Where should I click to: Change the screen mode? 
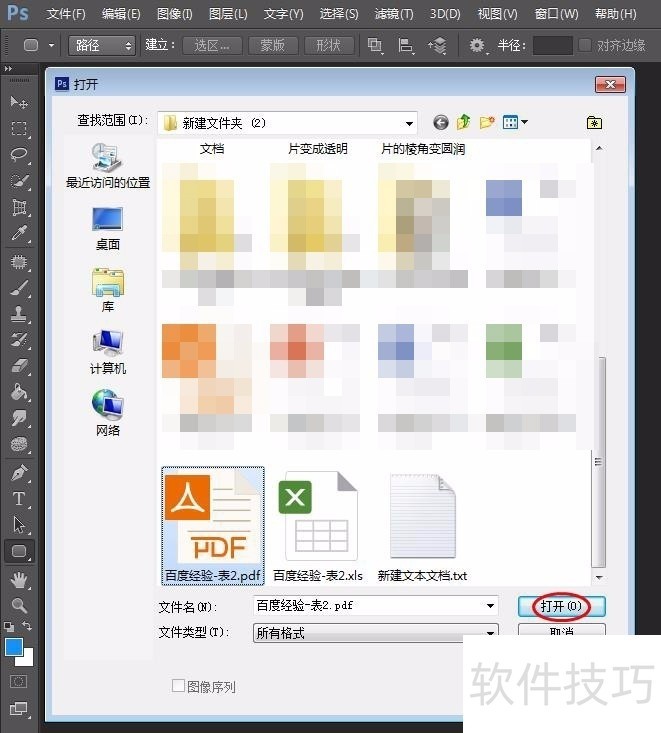(x=19, y=709)
